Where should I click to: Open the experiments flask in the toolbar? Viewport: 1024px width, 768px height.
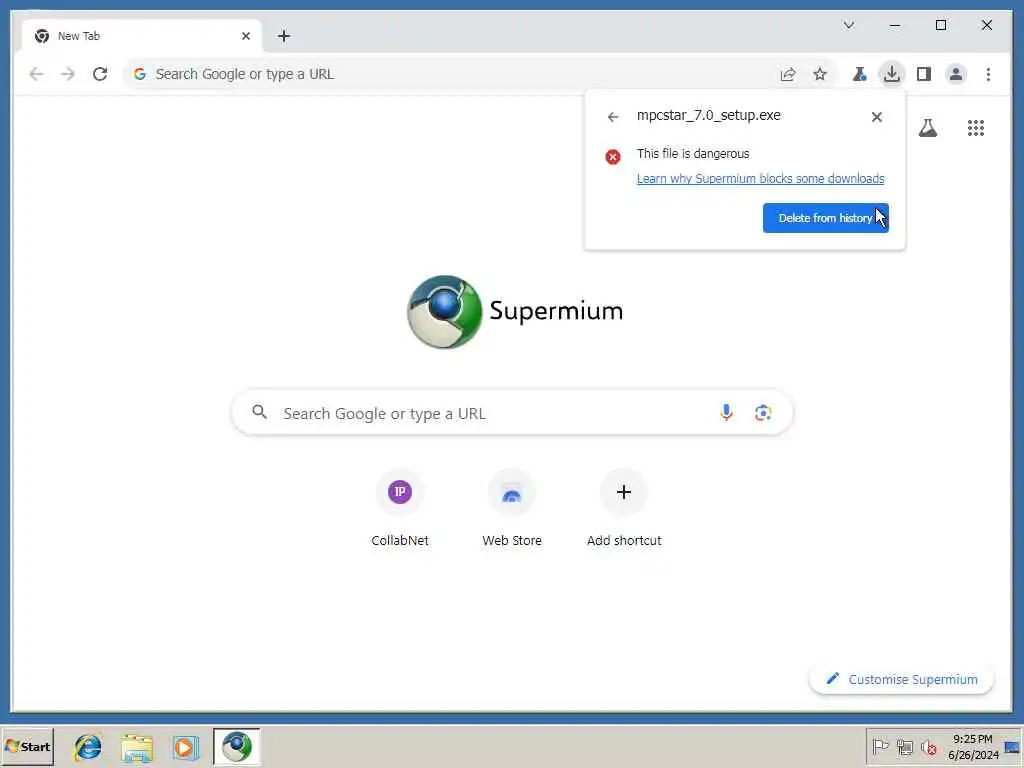click(x=859, y=74)
